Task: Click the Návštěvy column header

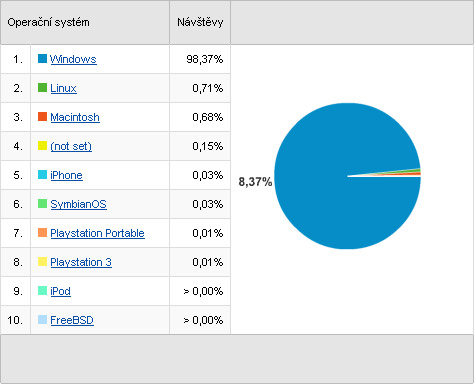Action: coord(200,22)
